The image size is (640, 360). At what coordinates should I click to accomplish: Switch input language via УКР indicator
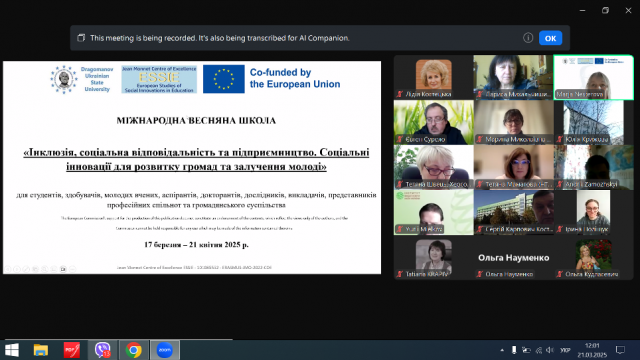click(565, 350)
